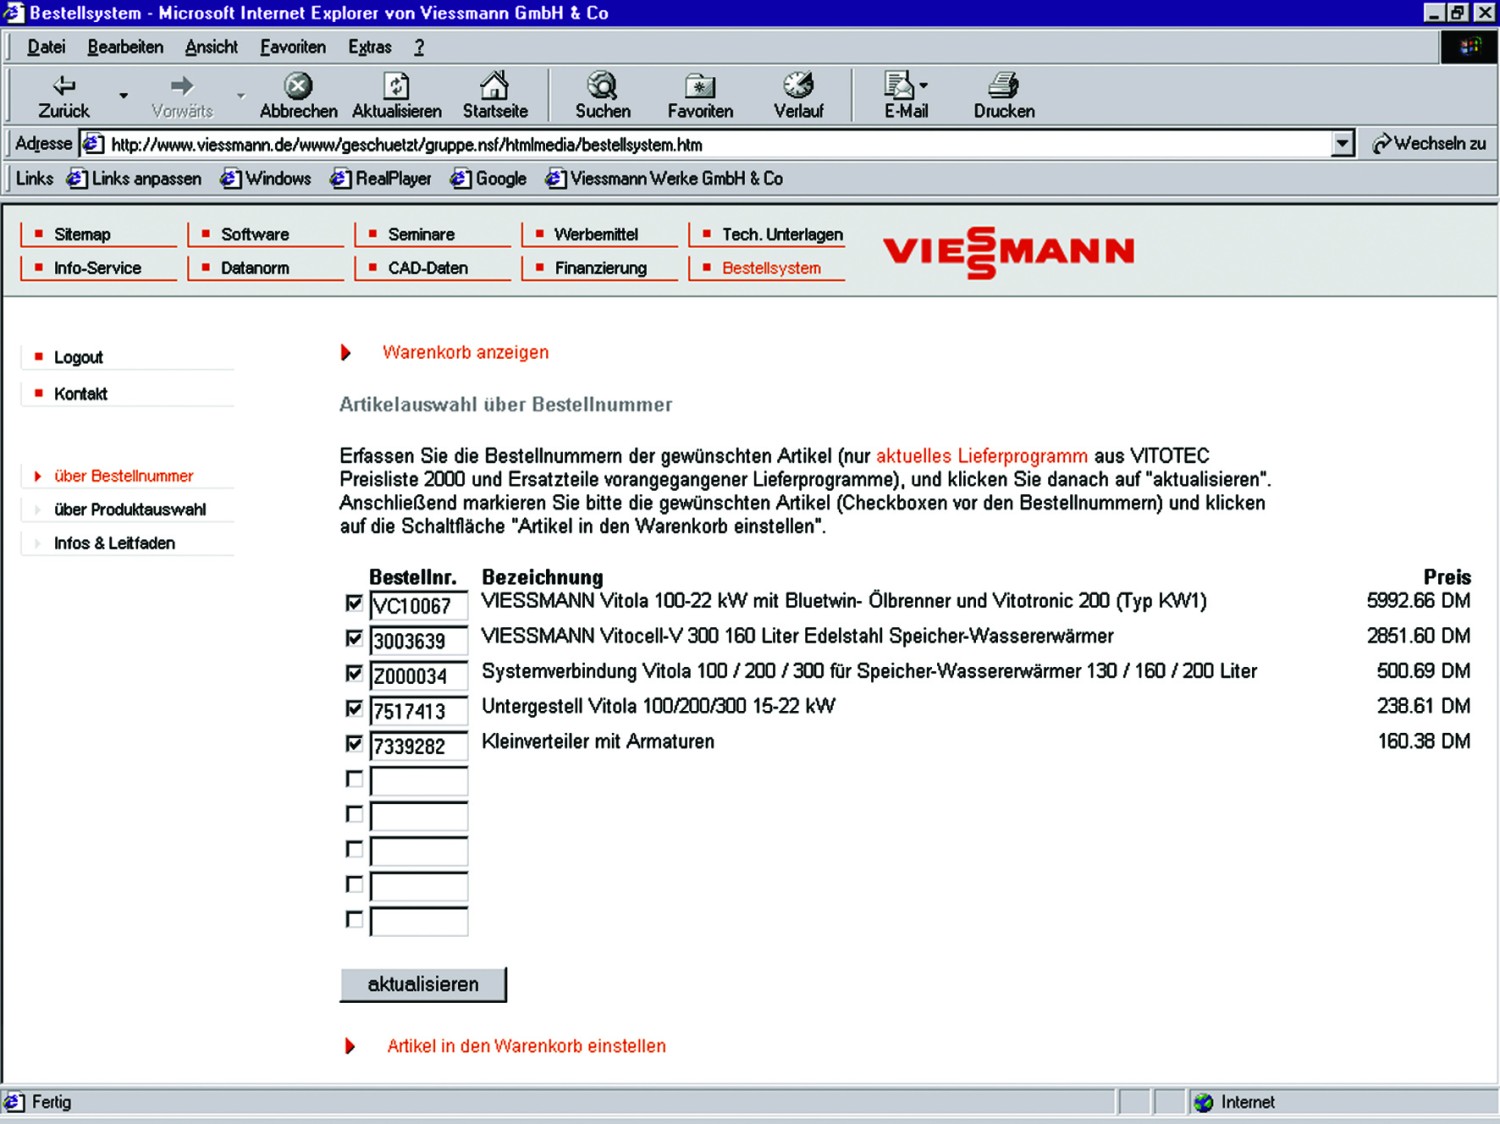Open the Extras menu
This screenshot has height=1124, width=1500.
click(370, 47)
